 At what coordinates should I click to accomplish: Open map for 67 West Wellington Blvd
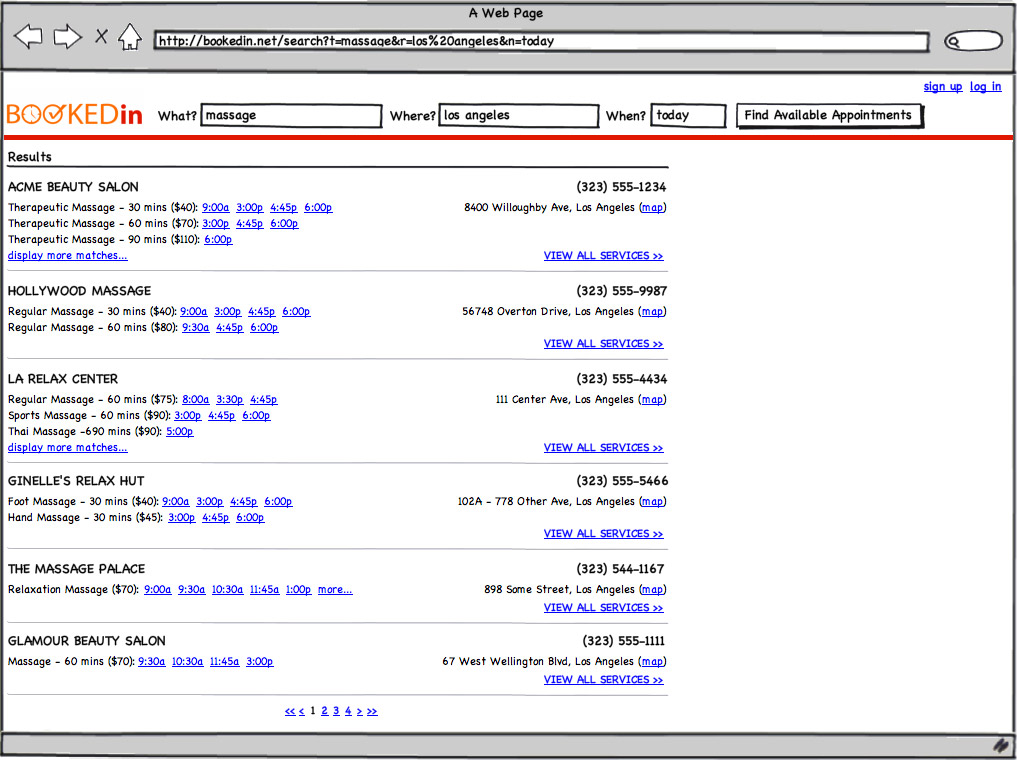click(652, 661)
